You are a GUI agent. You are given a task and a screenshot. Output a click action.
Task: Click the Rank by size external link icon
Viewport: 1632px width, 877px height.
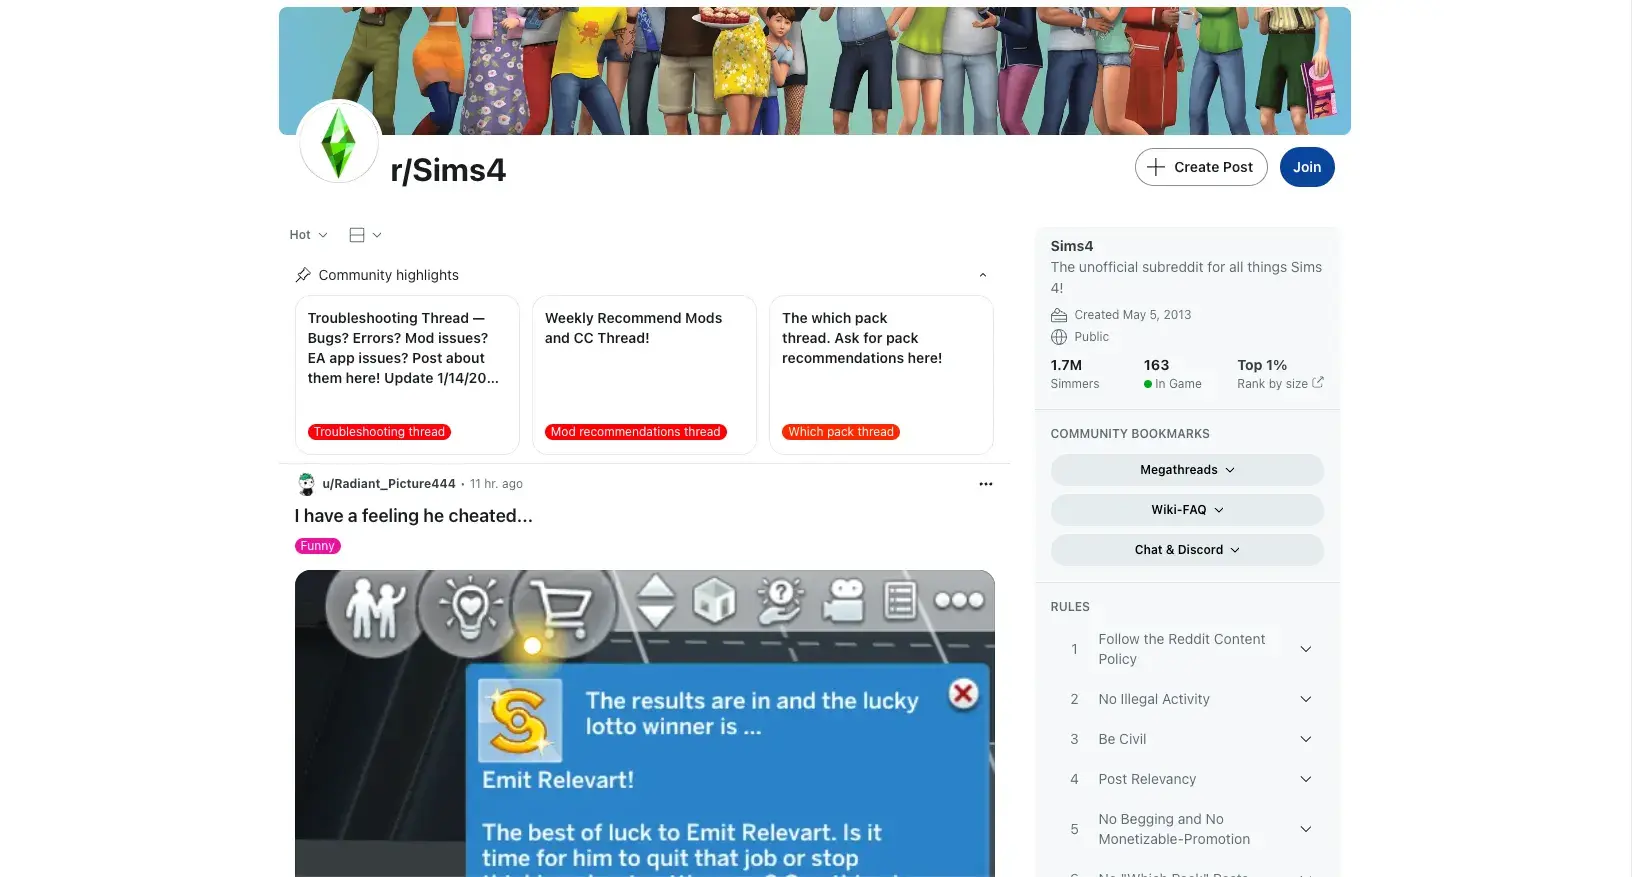click(x=1317, y=383)
